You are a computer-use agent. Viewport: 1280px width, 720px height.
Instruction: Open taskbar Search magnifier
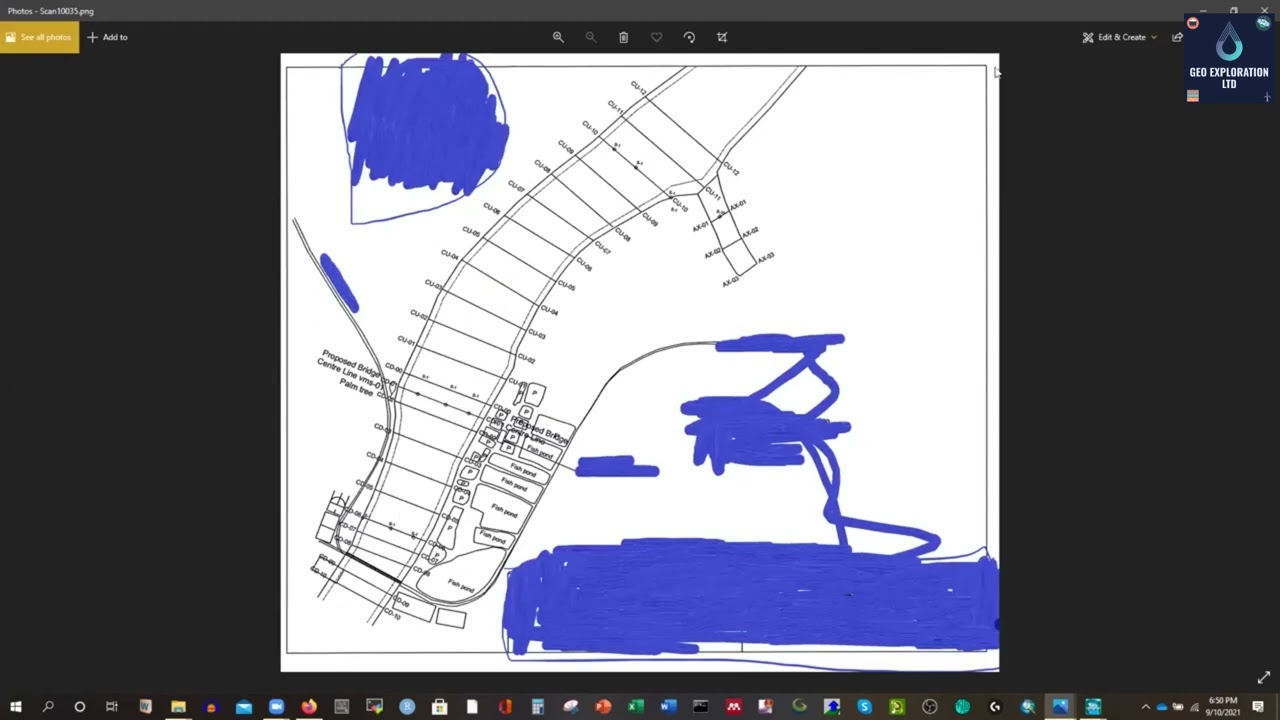[x=48, y=707]
